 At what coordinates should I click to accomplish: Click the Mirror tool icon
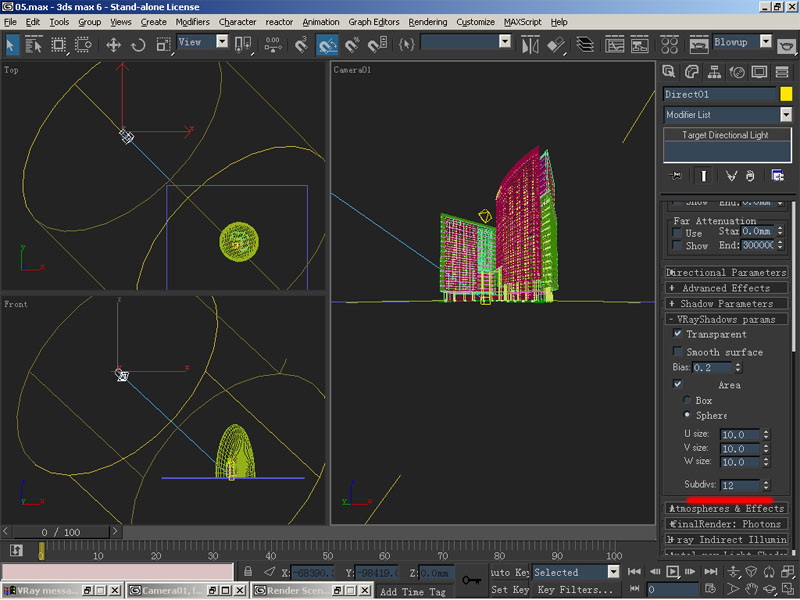click(531, 45)
